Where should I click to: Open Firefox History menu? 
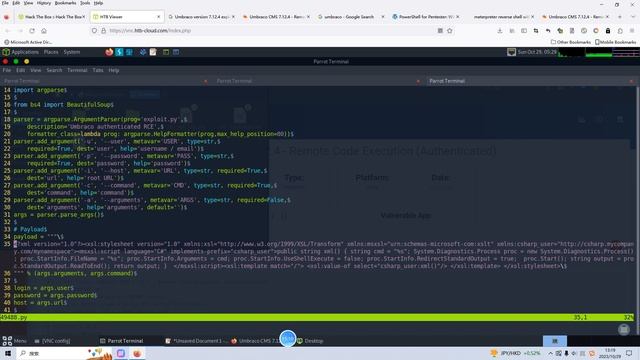tap(44, 3)
